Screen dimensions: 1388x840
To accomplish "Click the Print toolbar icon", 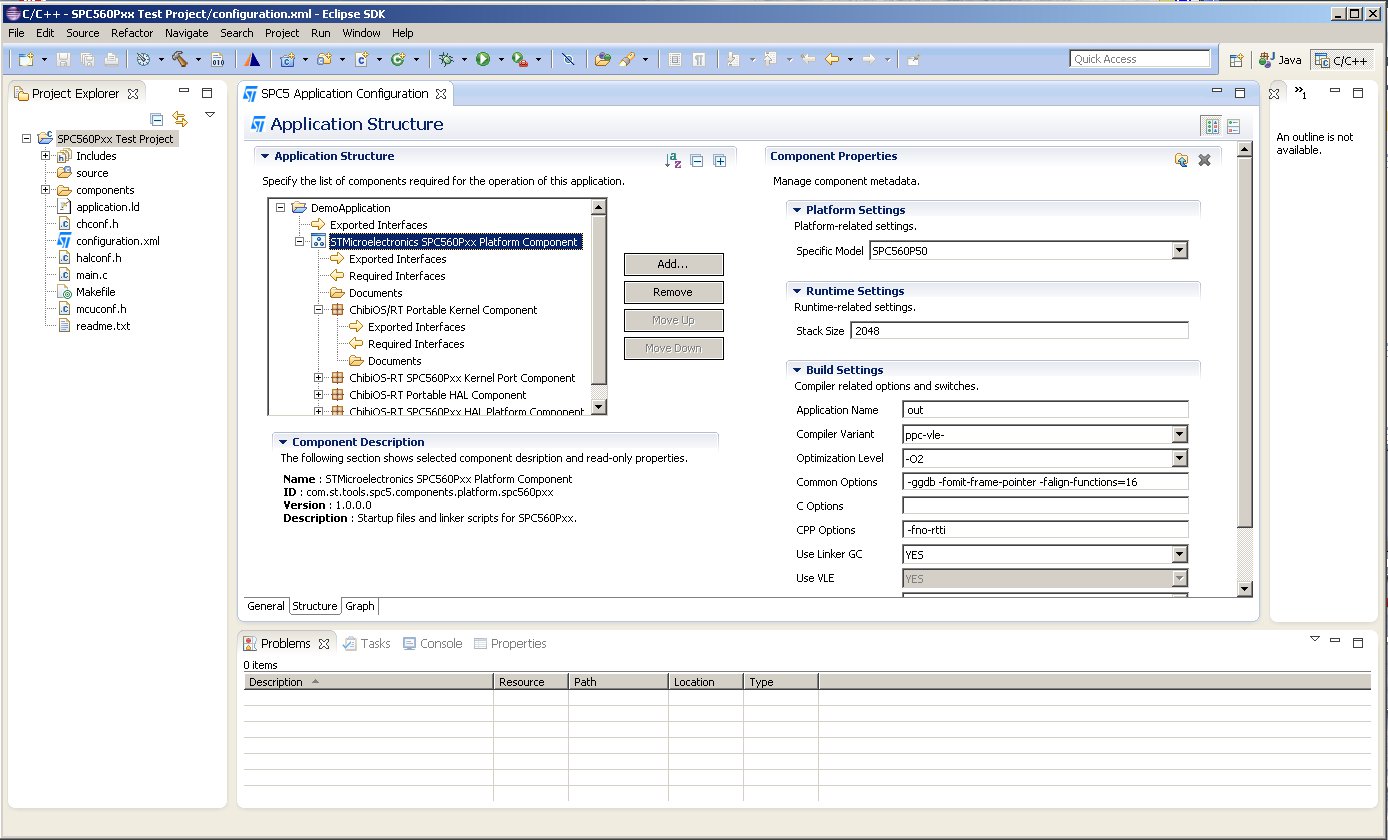I will pos(112,60).
